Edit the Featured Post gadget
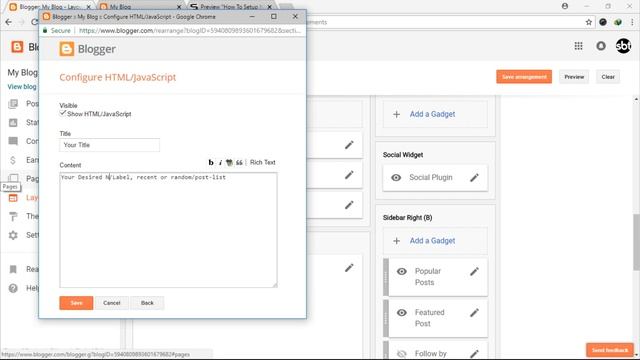This screenshot has width=640, height=360. tap(474, 313)
